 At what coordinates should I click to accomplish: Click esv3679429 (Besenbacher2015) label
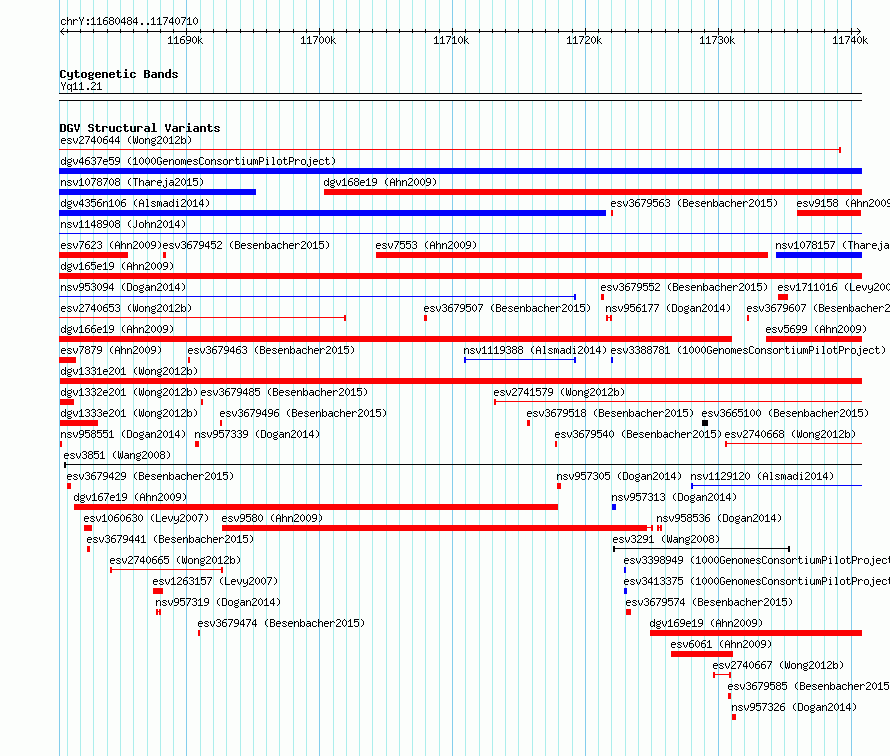150,476
